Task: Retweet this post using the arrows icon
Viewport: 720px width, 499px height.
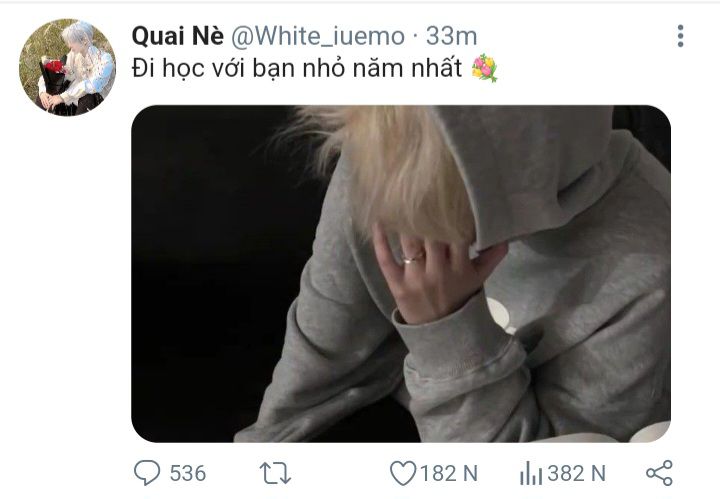Action: pyautogui.click(x=275, y=473)
